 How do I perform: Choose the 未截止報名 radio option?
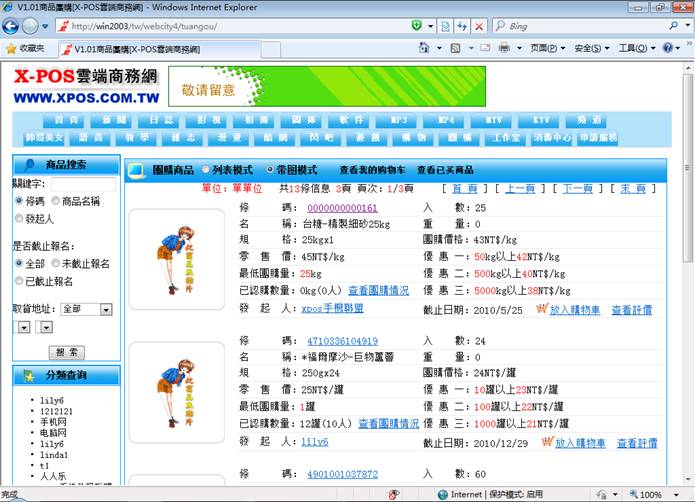click(x=55, y=264)
